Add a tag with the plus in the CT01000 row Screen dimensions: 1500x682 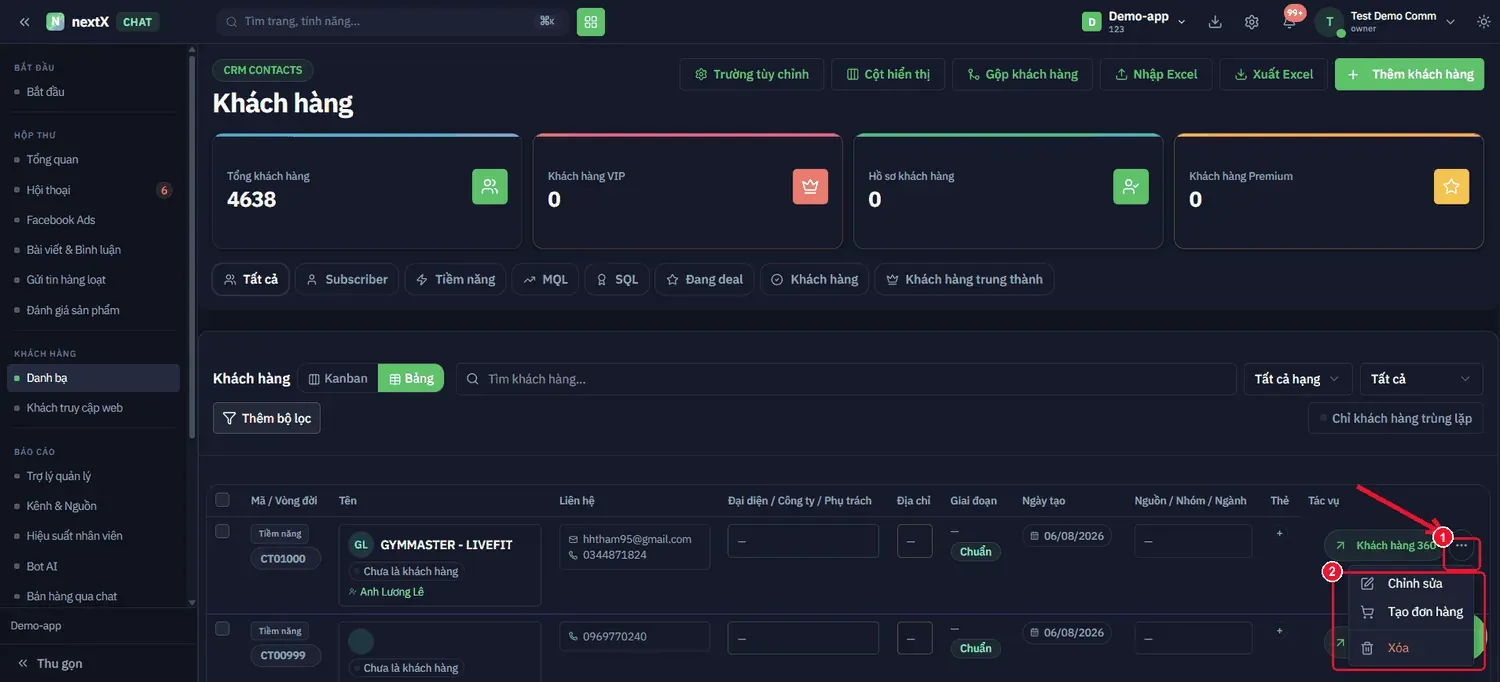(x=1279, y=534)
